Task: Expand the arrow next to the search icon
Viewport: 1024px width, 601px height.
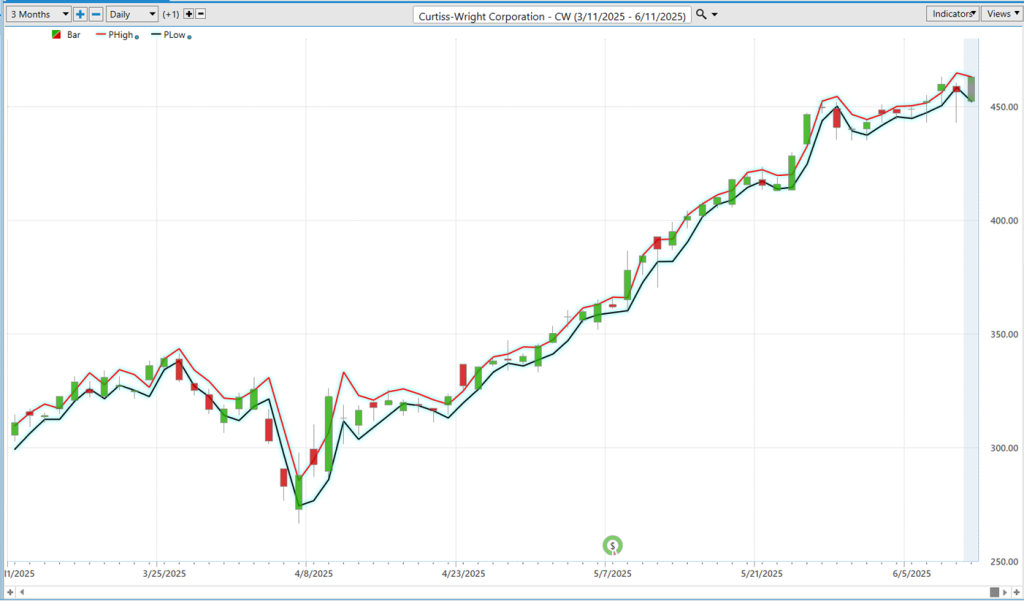Action: [715, 15]
